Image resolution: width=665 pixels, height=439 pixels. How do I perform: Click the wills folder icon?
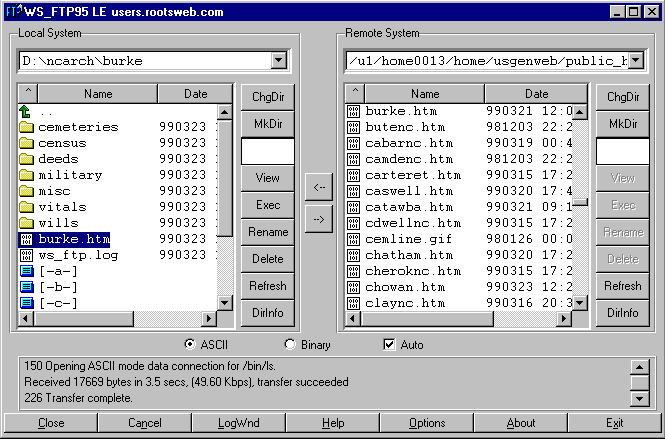click(27, 223)
